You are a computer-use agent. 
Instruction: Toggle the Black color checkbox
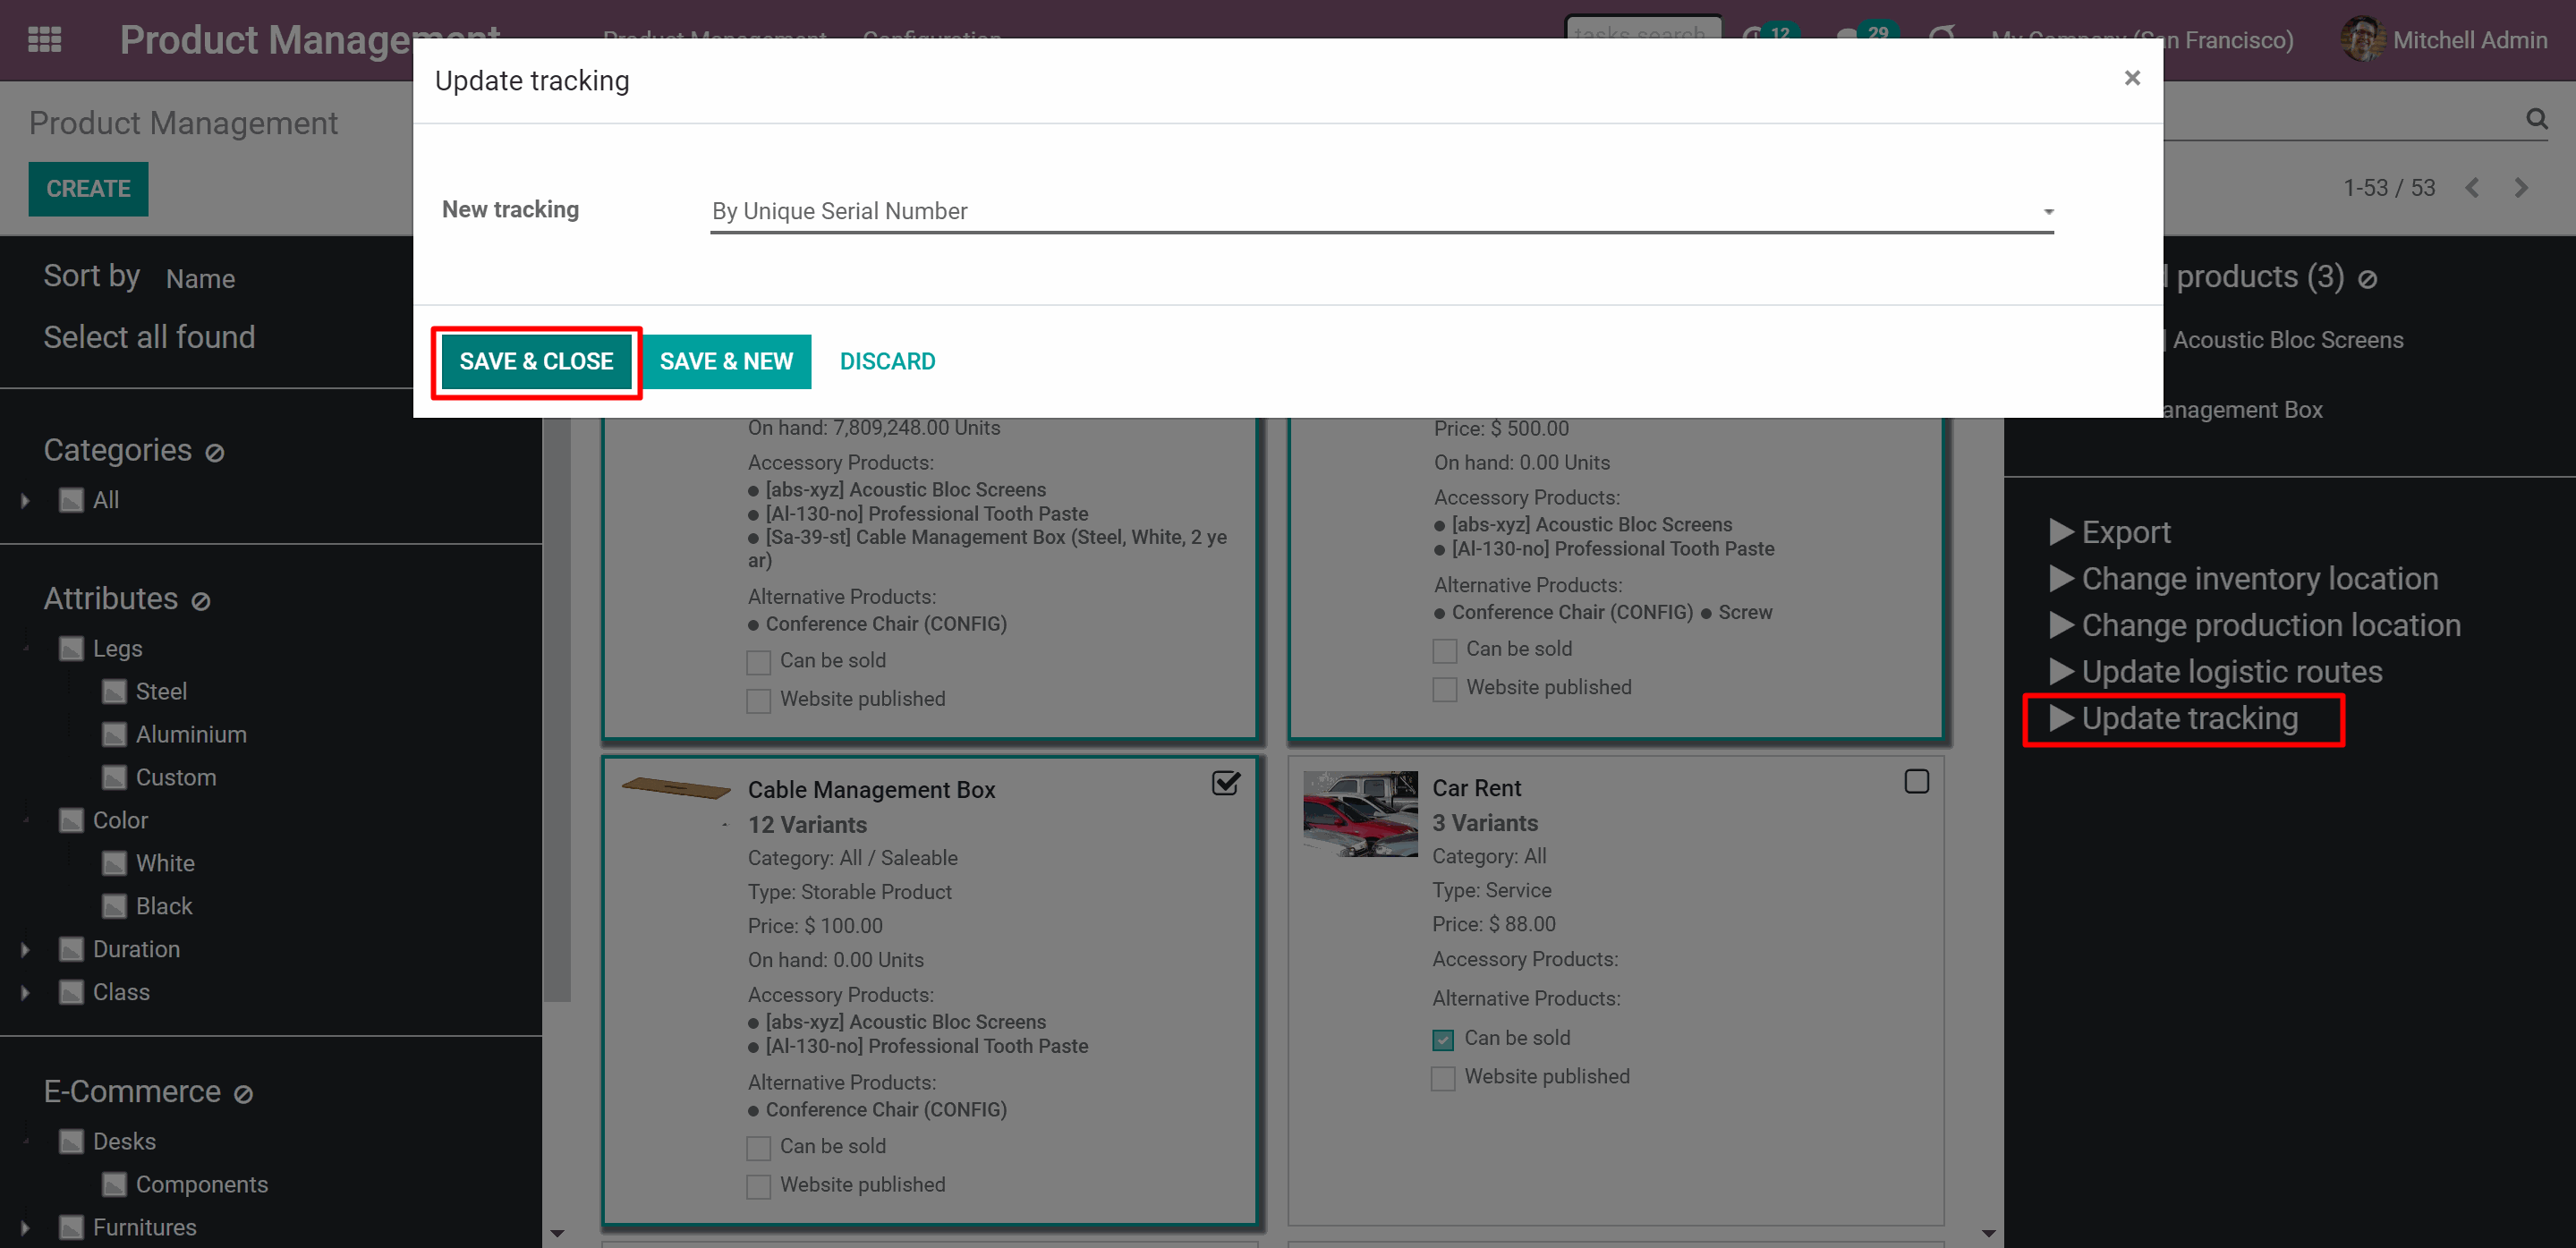115,907
